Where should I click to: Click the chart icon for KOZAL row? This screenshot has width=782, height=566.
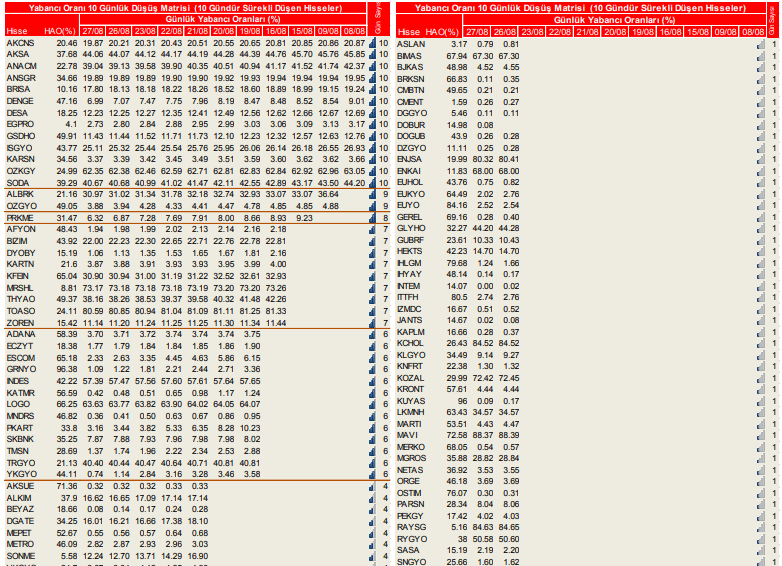tap(761, 378)
